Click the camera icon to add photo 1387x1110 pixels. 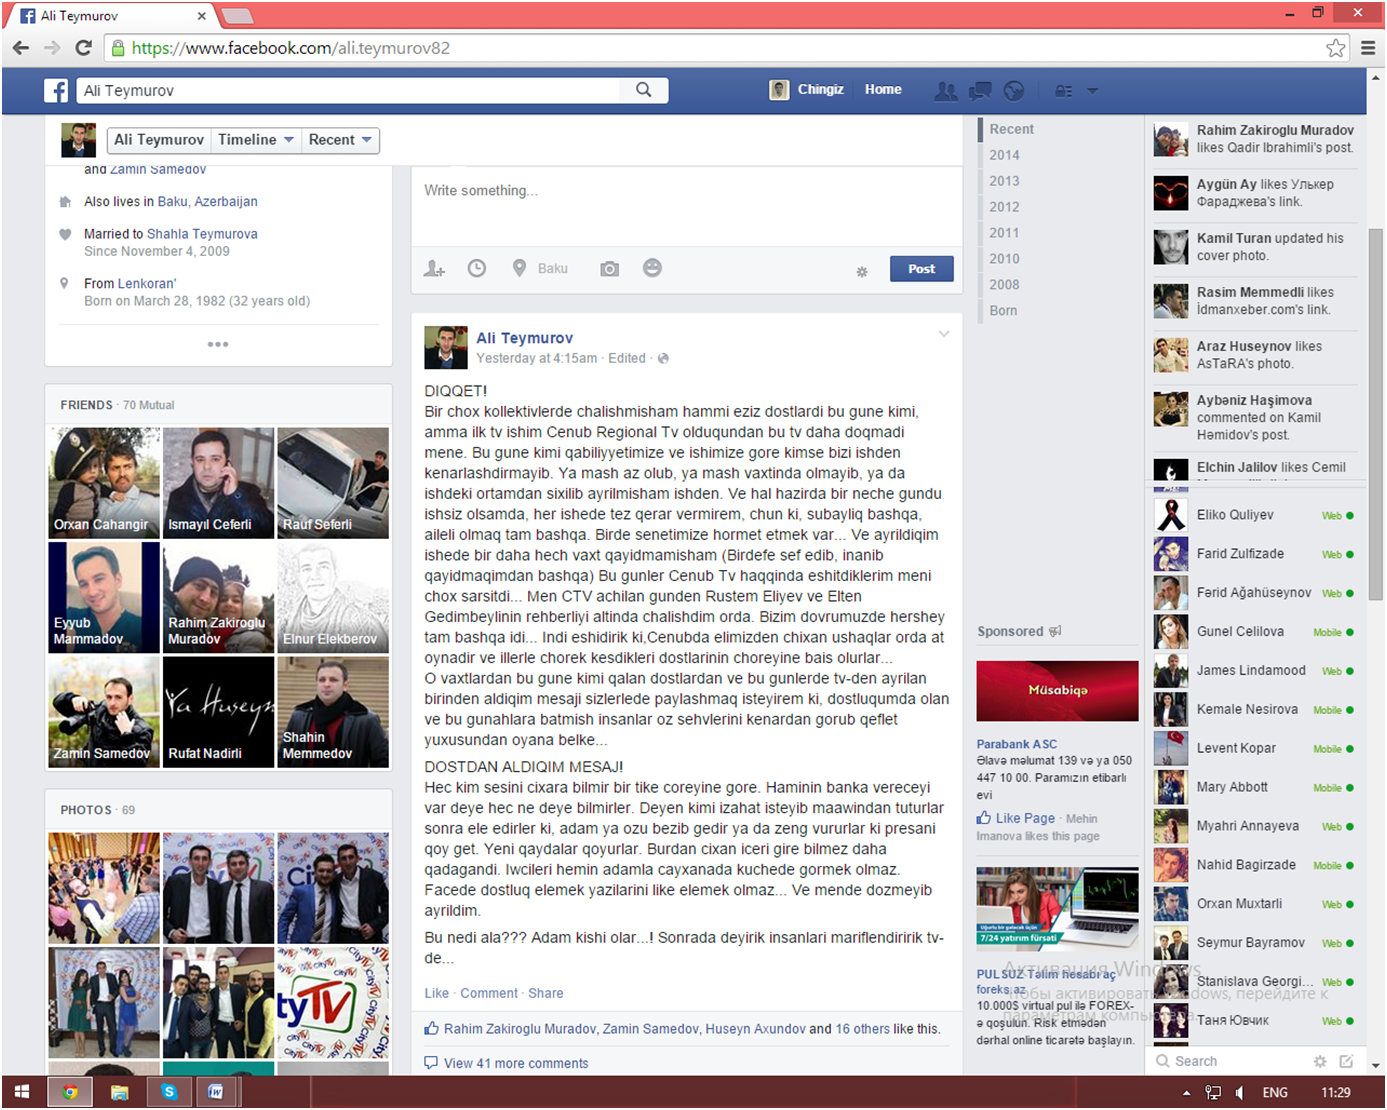(x=609, y=269)
